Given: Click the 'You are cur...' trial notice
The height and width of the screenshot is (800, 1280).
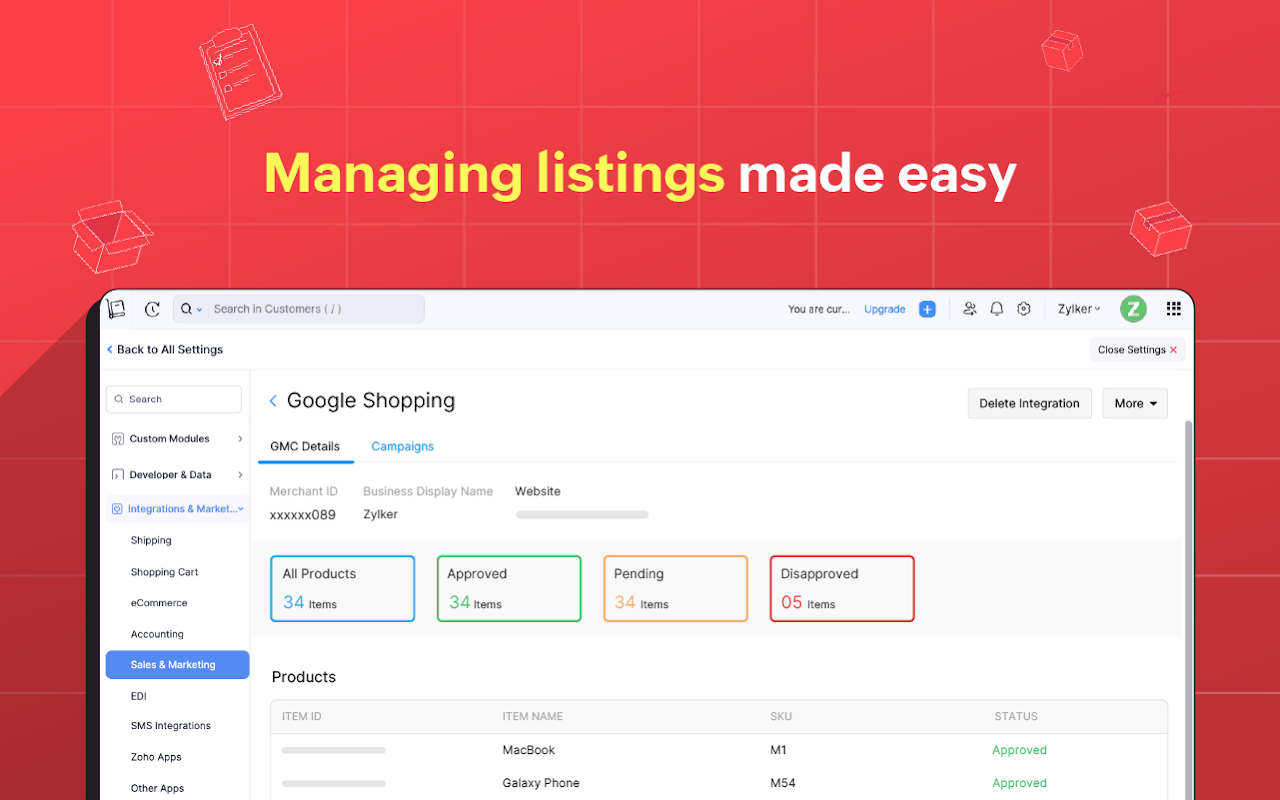Looking at the screenshot, I should 819,309.
